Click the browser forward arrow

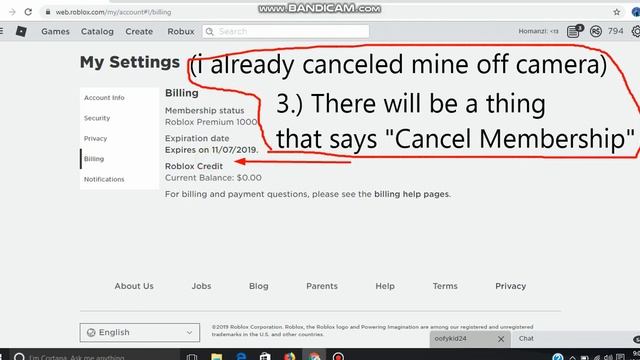12,12
